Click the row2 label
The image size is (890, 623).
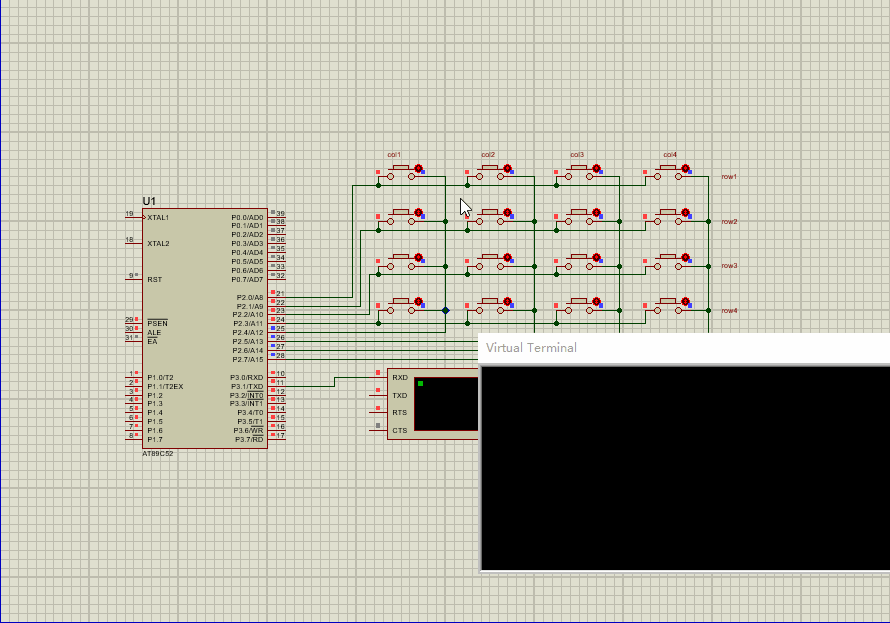point(729,221)
